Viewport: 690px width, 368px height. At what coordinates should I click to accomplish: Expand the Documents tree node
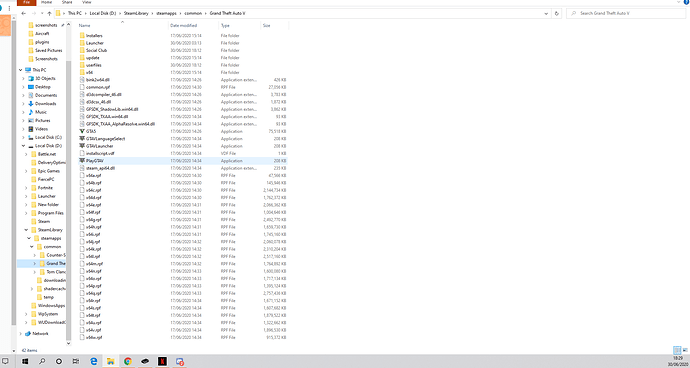(23, 95)
